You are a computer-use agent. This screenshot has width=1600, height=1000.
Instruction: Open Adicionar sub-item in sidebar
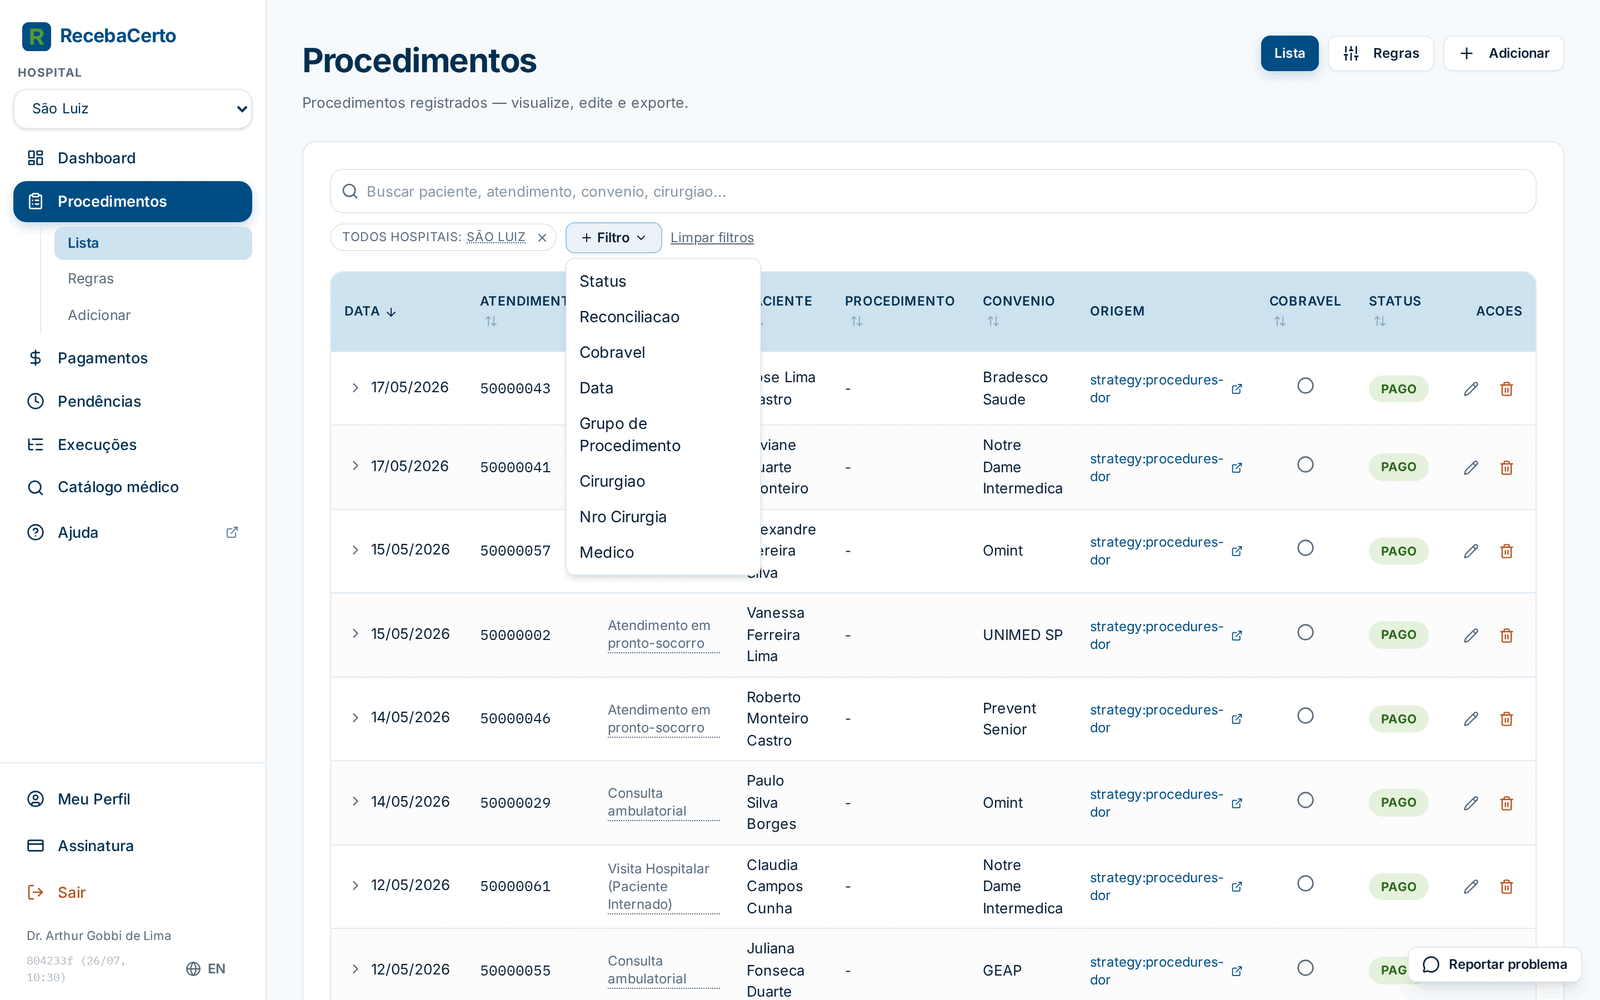153,315
